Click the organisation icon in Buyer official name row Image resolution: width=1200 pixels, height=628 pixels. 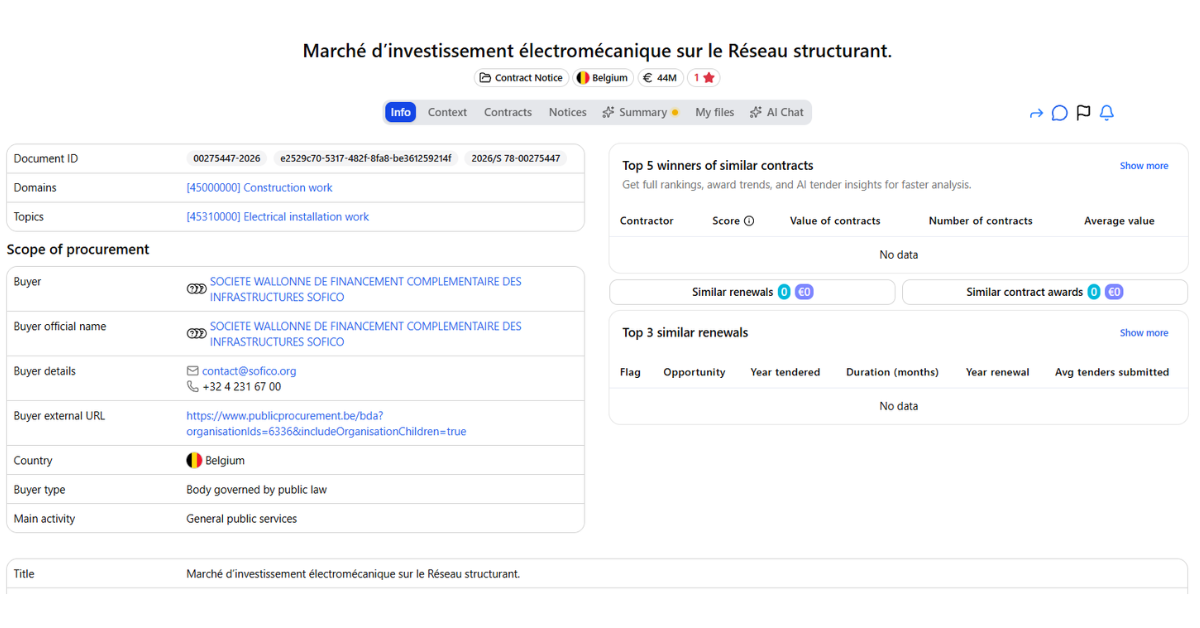pos(197,333)
